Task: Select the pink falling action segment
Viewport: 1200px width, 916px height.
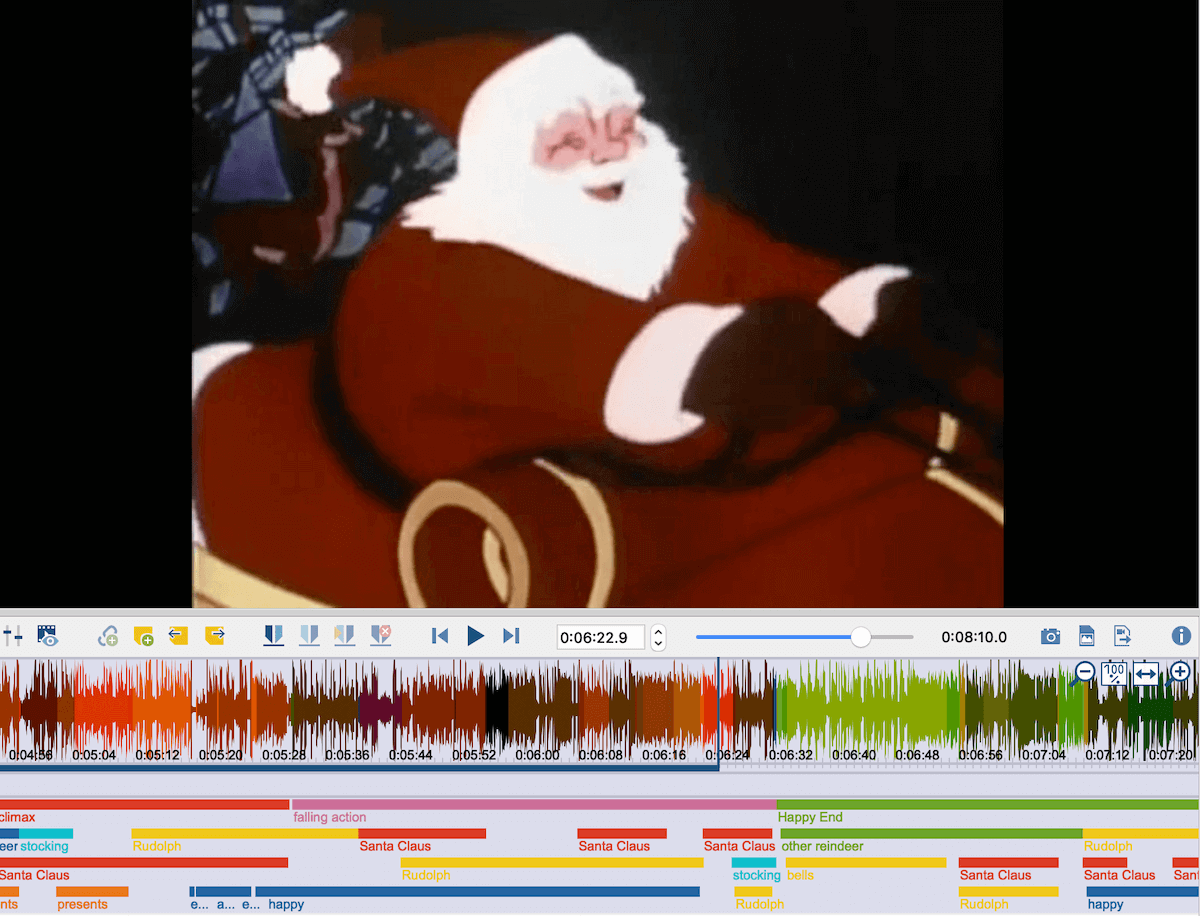Action: 534,804
